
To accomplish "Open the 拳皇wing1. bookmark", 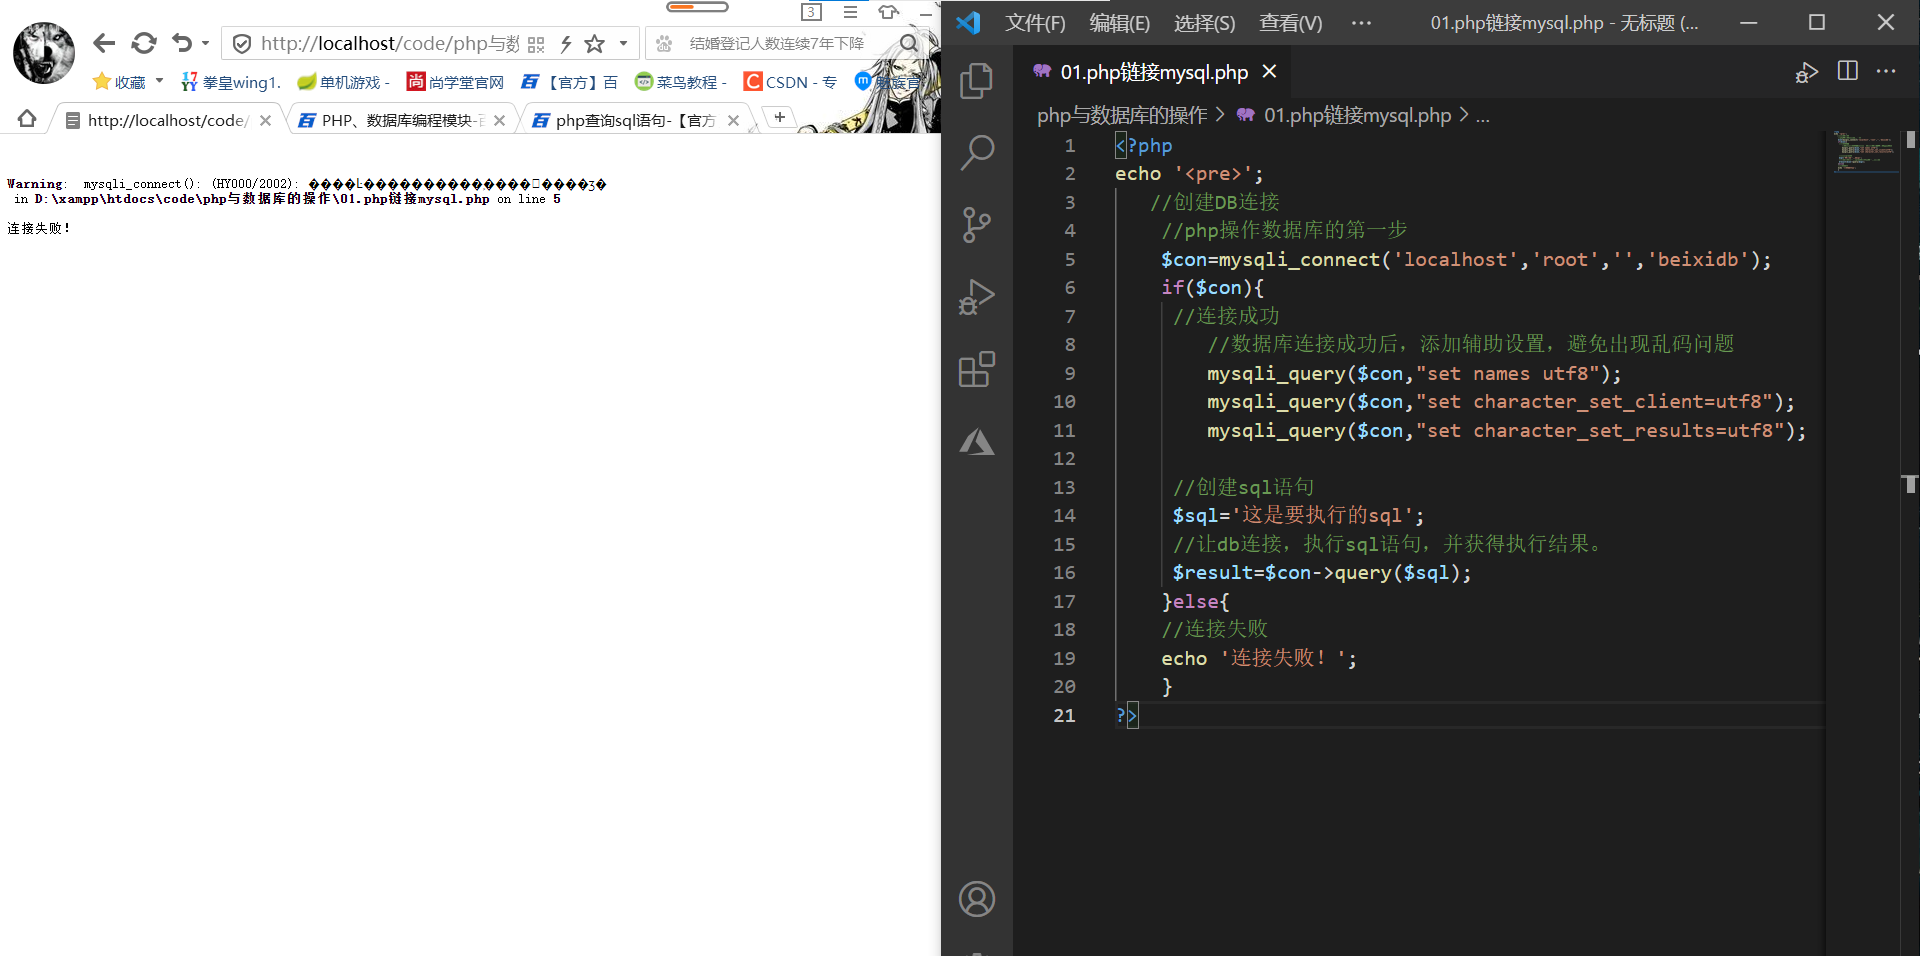I will pyautogui.click(x=231, y=82).
